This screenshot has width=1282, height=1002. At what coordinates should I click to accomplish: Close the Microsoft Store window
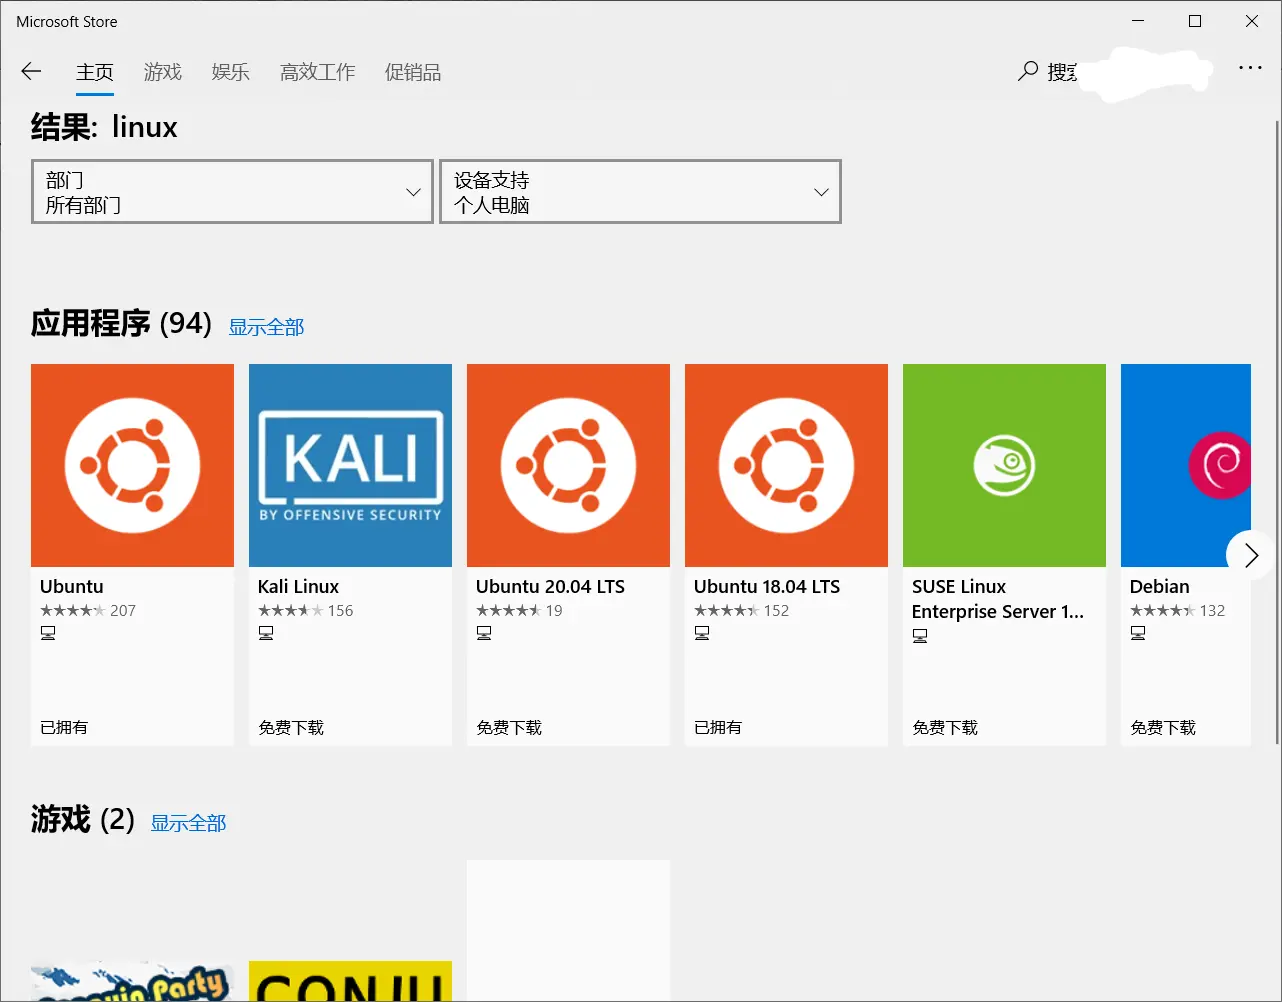tap(1252, 21)
